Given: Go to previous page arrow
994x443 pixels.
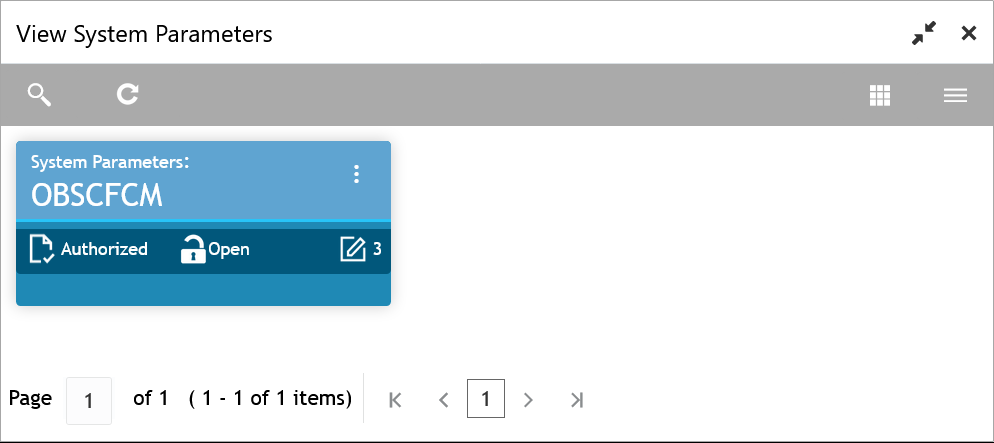Looking at the screenshot, I should tap(444, 400).
